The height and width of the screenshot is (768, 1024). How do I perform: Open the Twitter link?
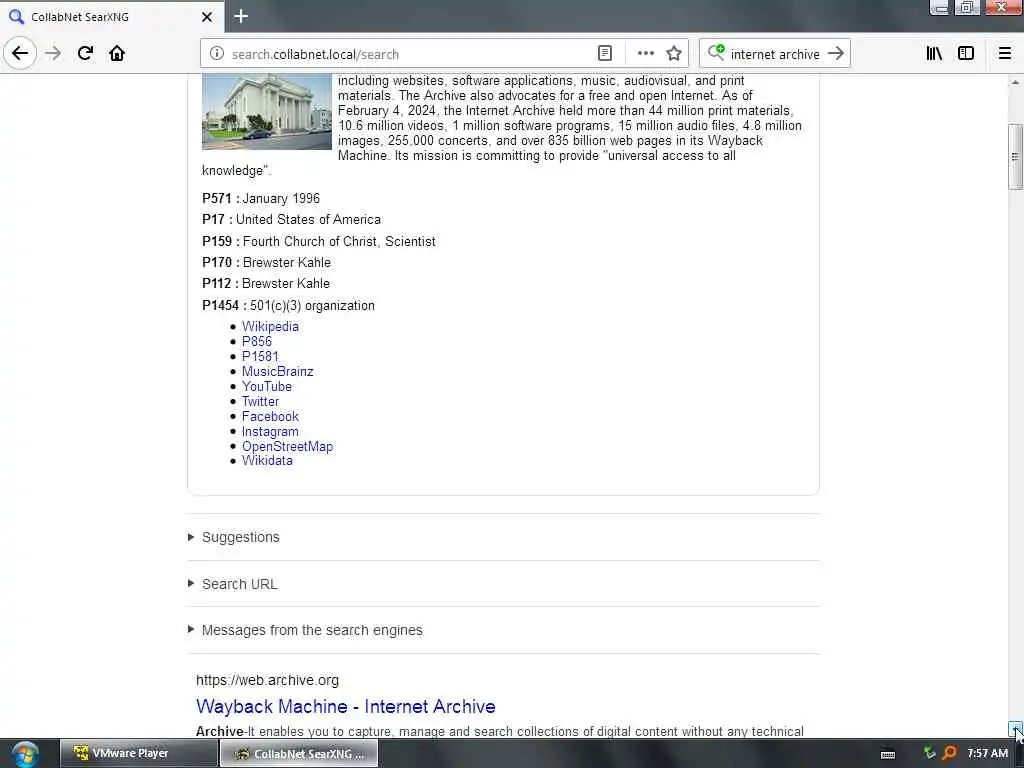click(x=260, y=402)
